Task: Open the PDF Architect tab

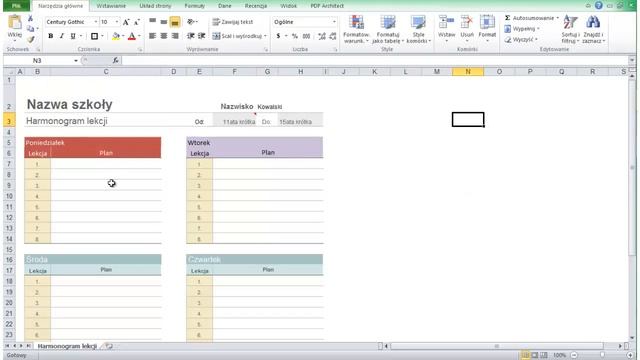Action: coord(327,6)
